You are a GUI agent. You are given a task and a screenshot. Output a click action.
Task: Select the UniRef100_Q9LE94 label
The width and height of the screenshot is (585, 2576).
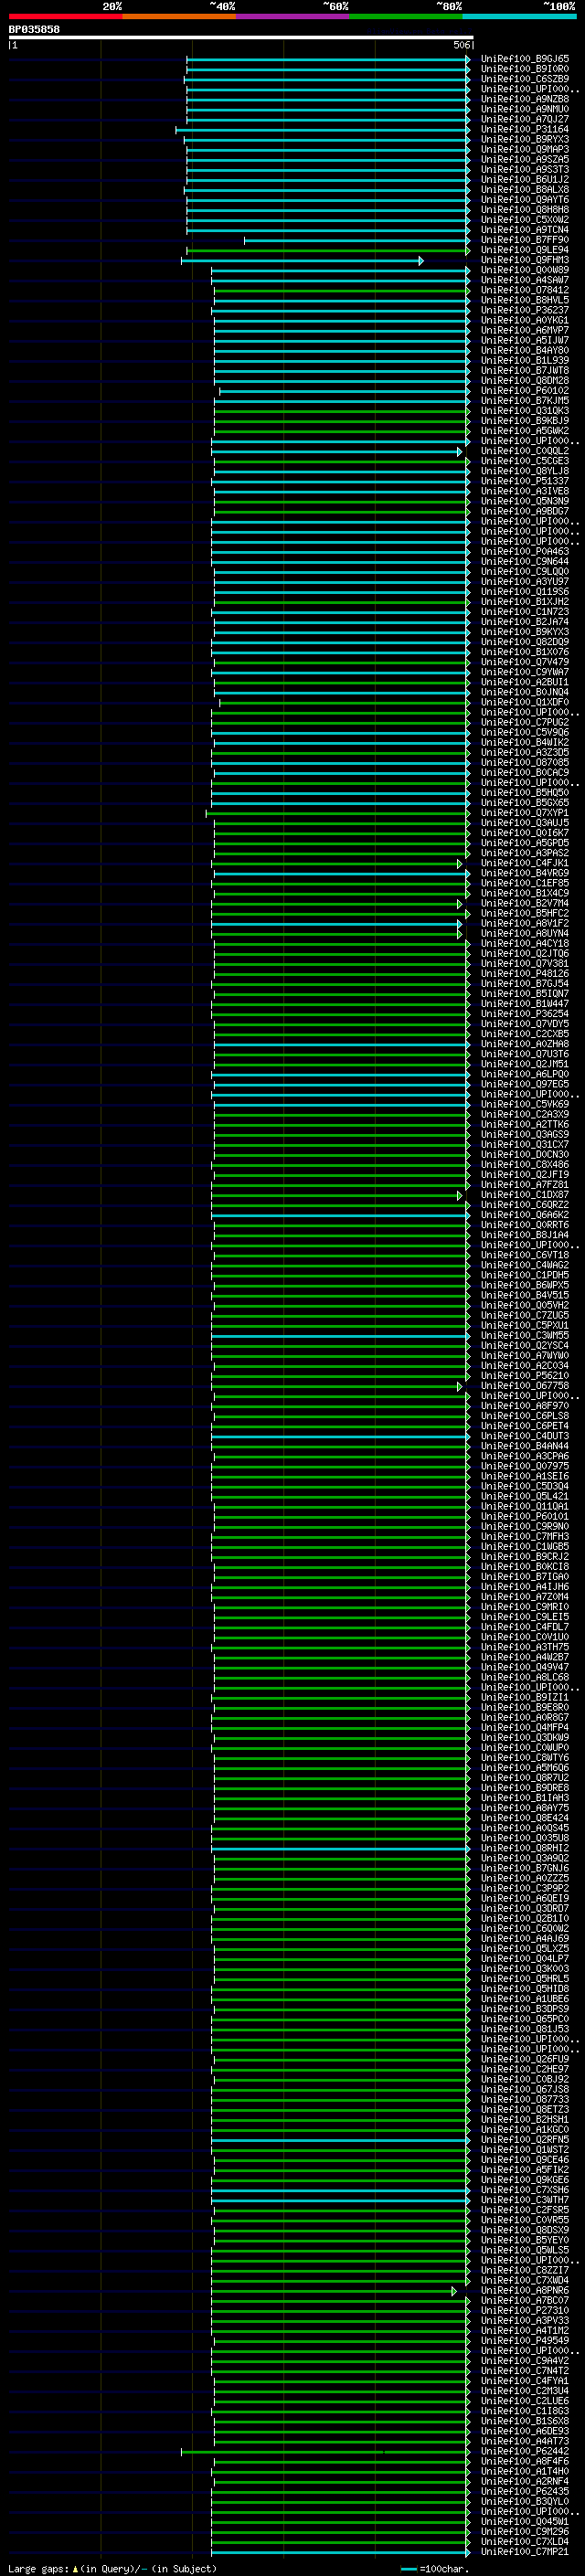525,250
